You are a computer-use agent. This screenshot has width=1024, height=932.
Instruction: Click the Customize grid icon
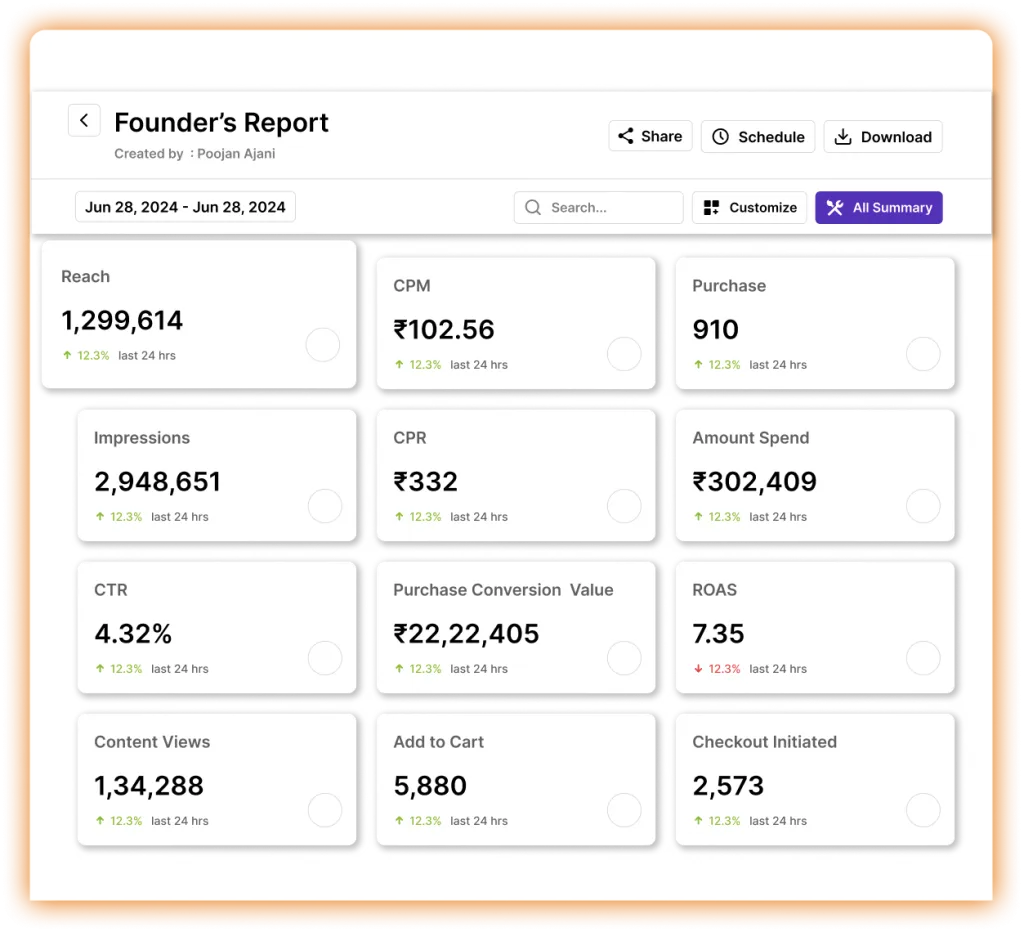pos(712,208)
